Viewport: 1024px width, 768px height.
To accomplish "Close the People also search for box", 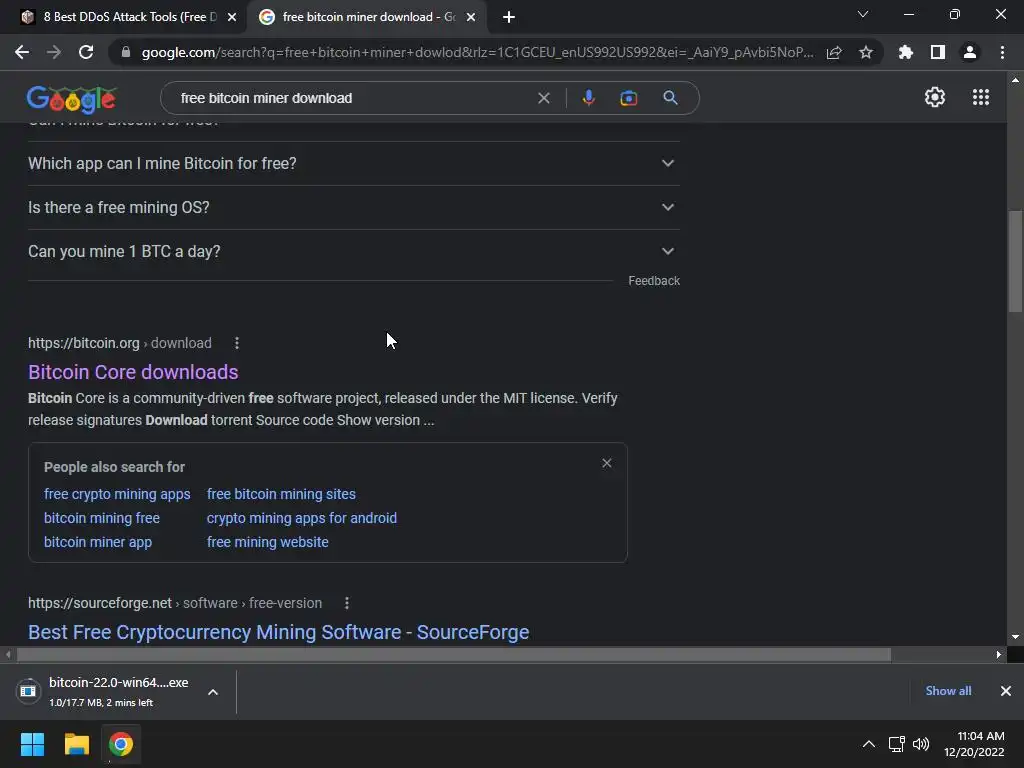I will click(607, 463).
